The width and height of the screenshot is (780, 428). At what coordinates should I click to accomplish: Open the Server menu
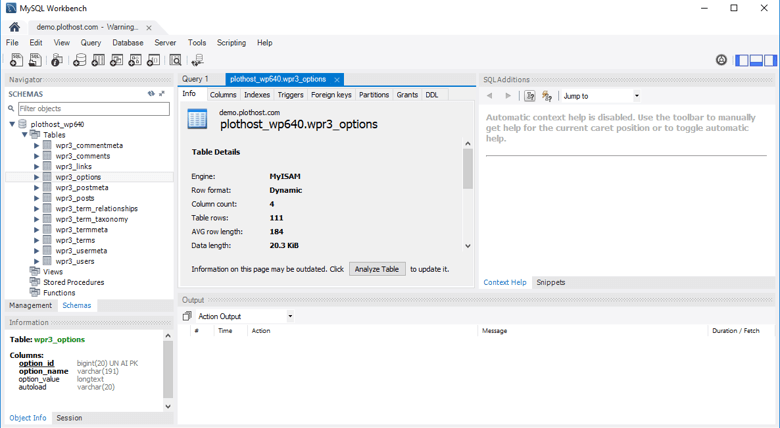(165, 43)
